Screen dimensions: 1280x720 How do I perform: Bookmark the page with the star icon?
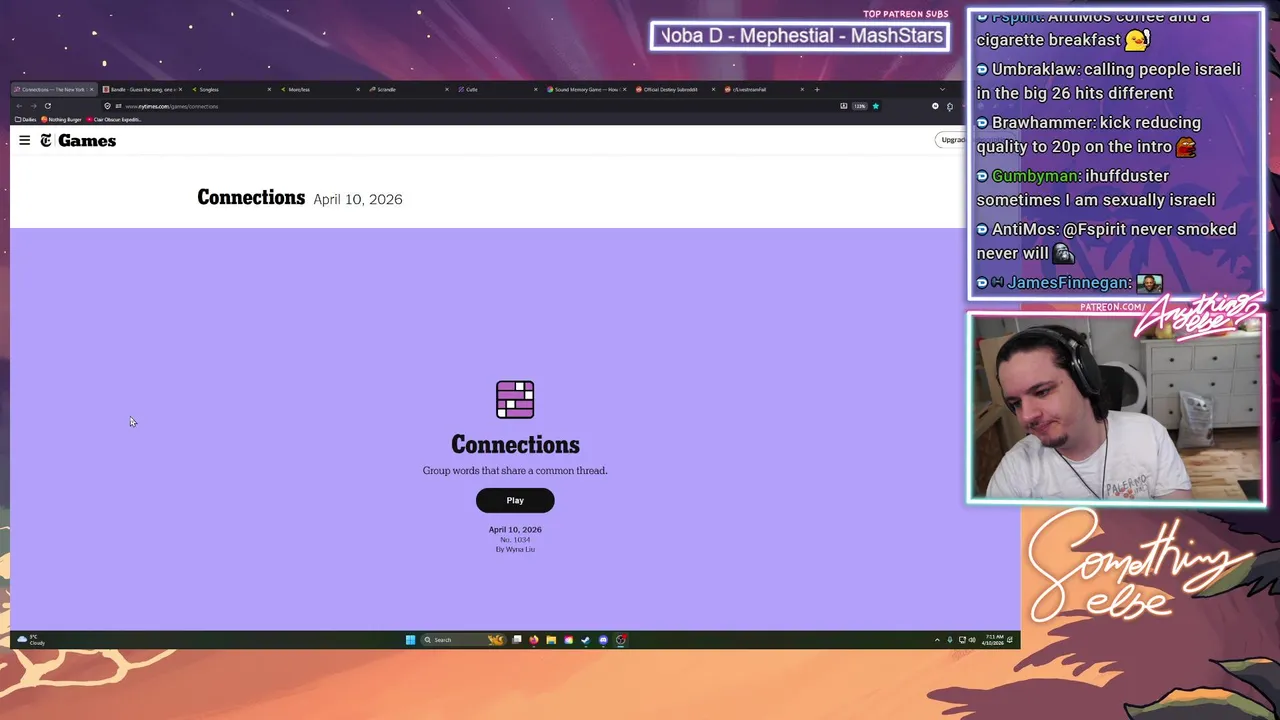click(876, 106)
